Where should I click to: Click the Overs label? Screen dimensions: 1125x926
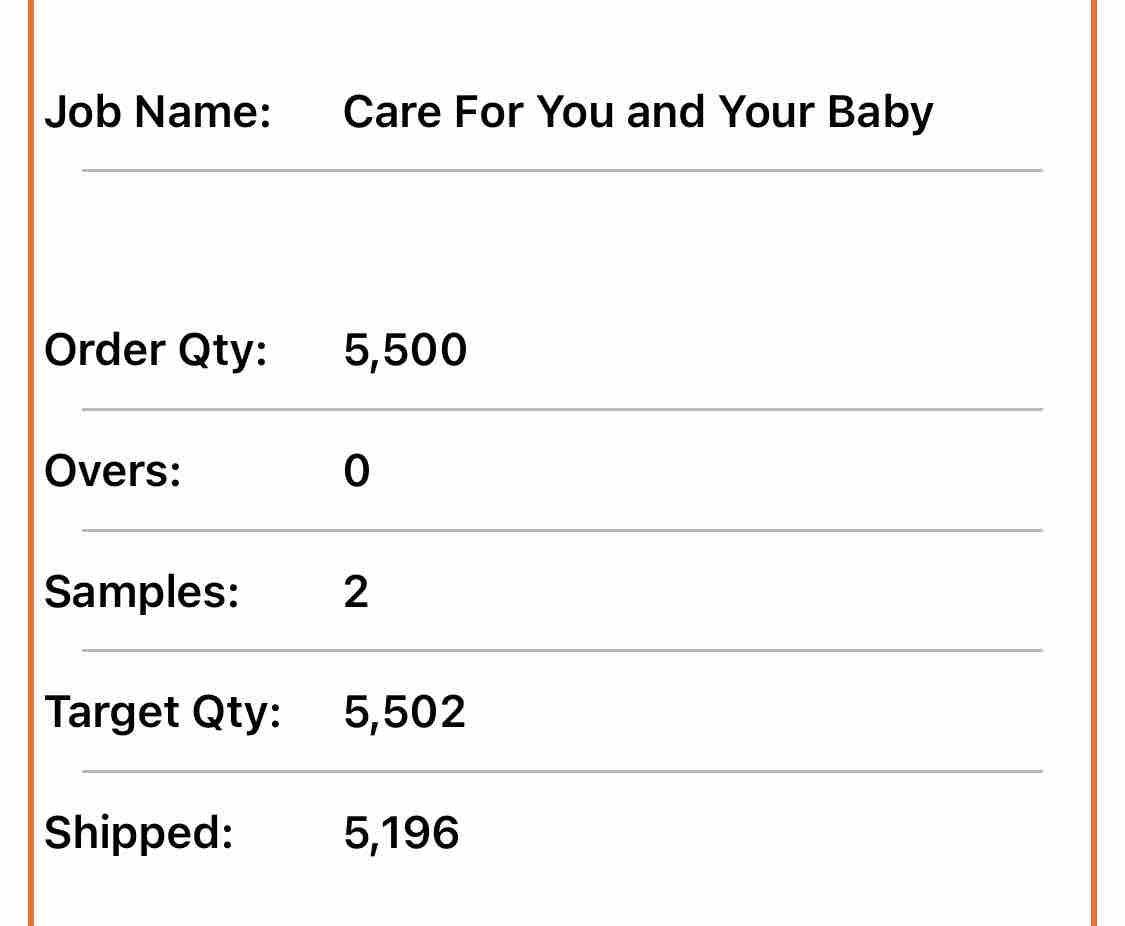tap(113, 471)
